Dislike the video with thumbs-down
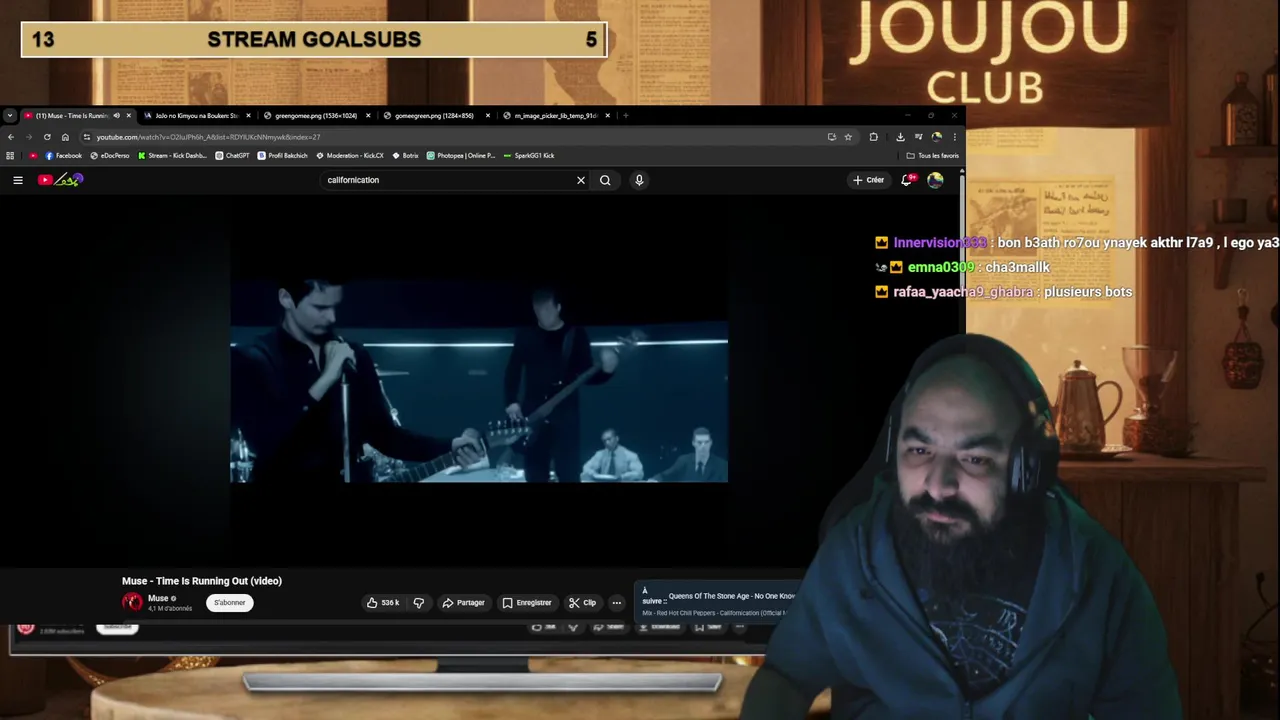1280x720 pixels. click(x=419, y=603)
